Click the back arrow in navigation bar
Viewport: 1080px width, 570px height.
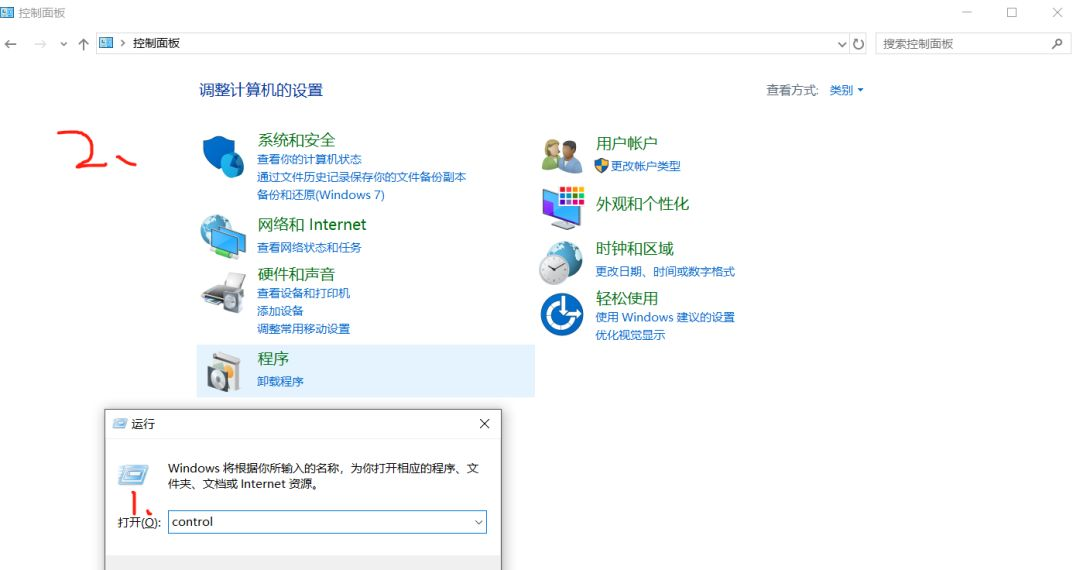click(x=10, y=44)
